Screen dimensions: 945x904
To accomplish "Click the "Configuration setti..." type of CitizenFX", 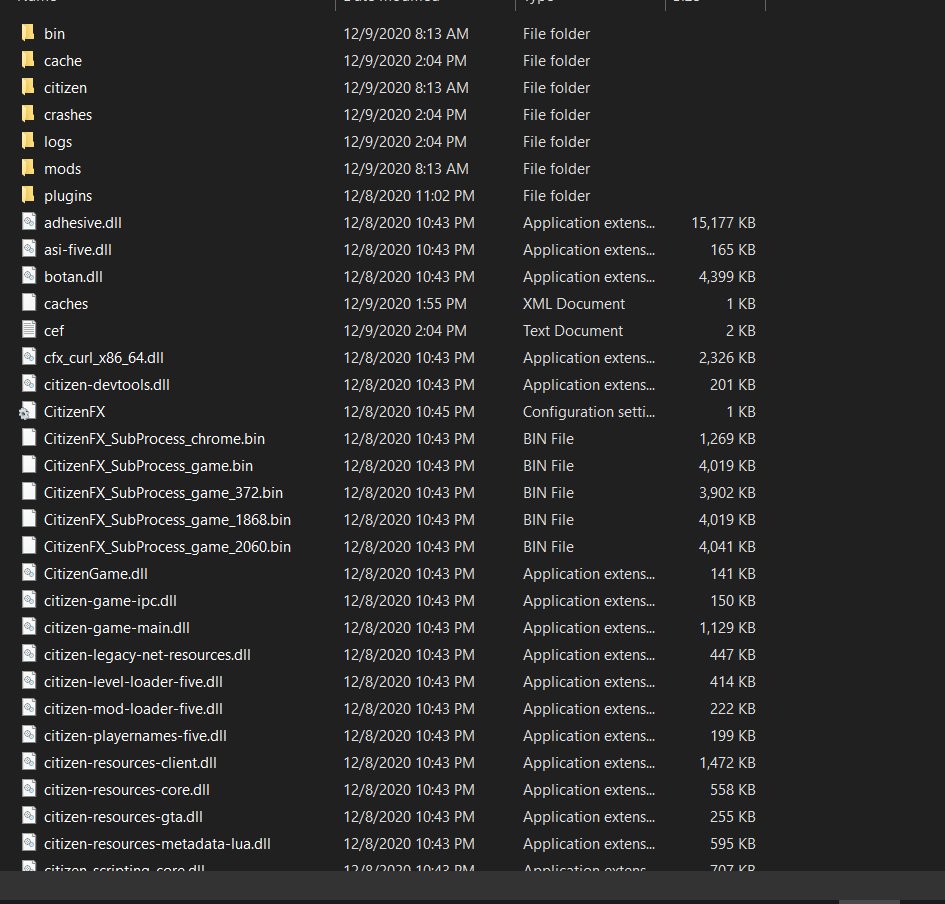I will (x=589, y=412).
